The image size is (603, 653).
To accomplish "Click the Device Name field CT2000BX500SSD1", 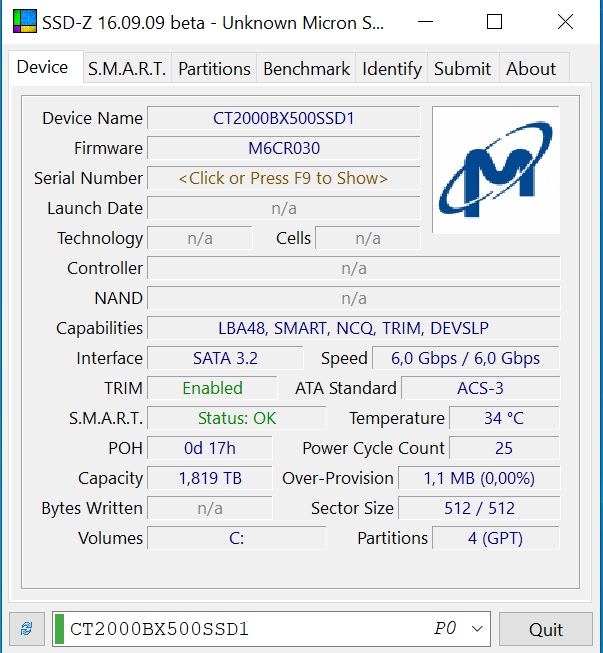I will pyautogui.click(x=283, y=118).
